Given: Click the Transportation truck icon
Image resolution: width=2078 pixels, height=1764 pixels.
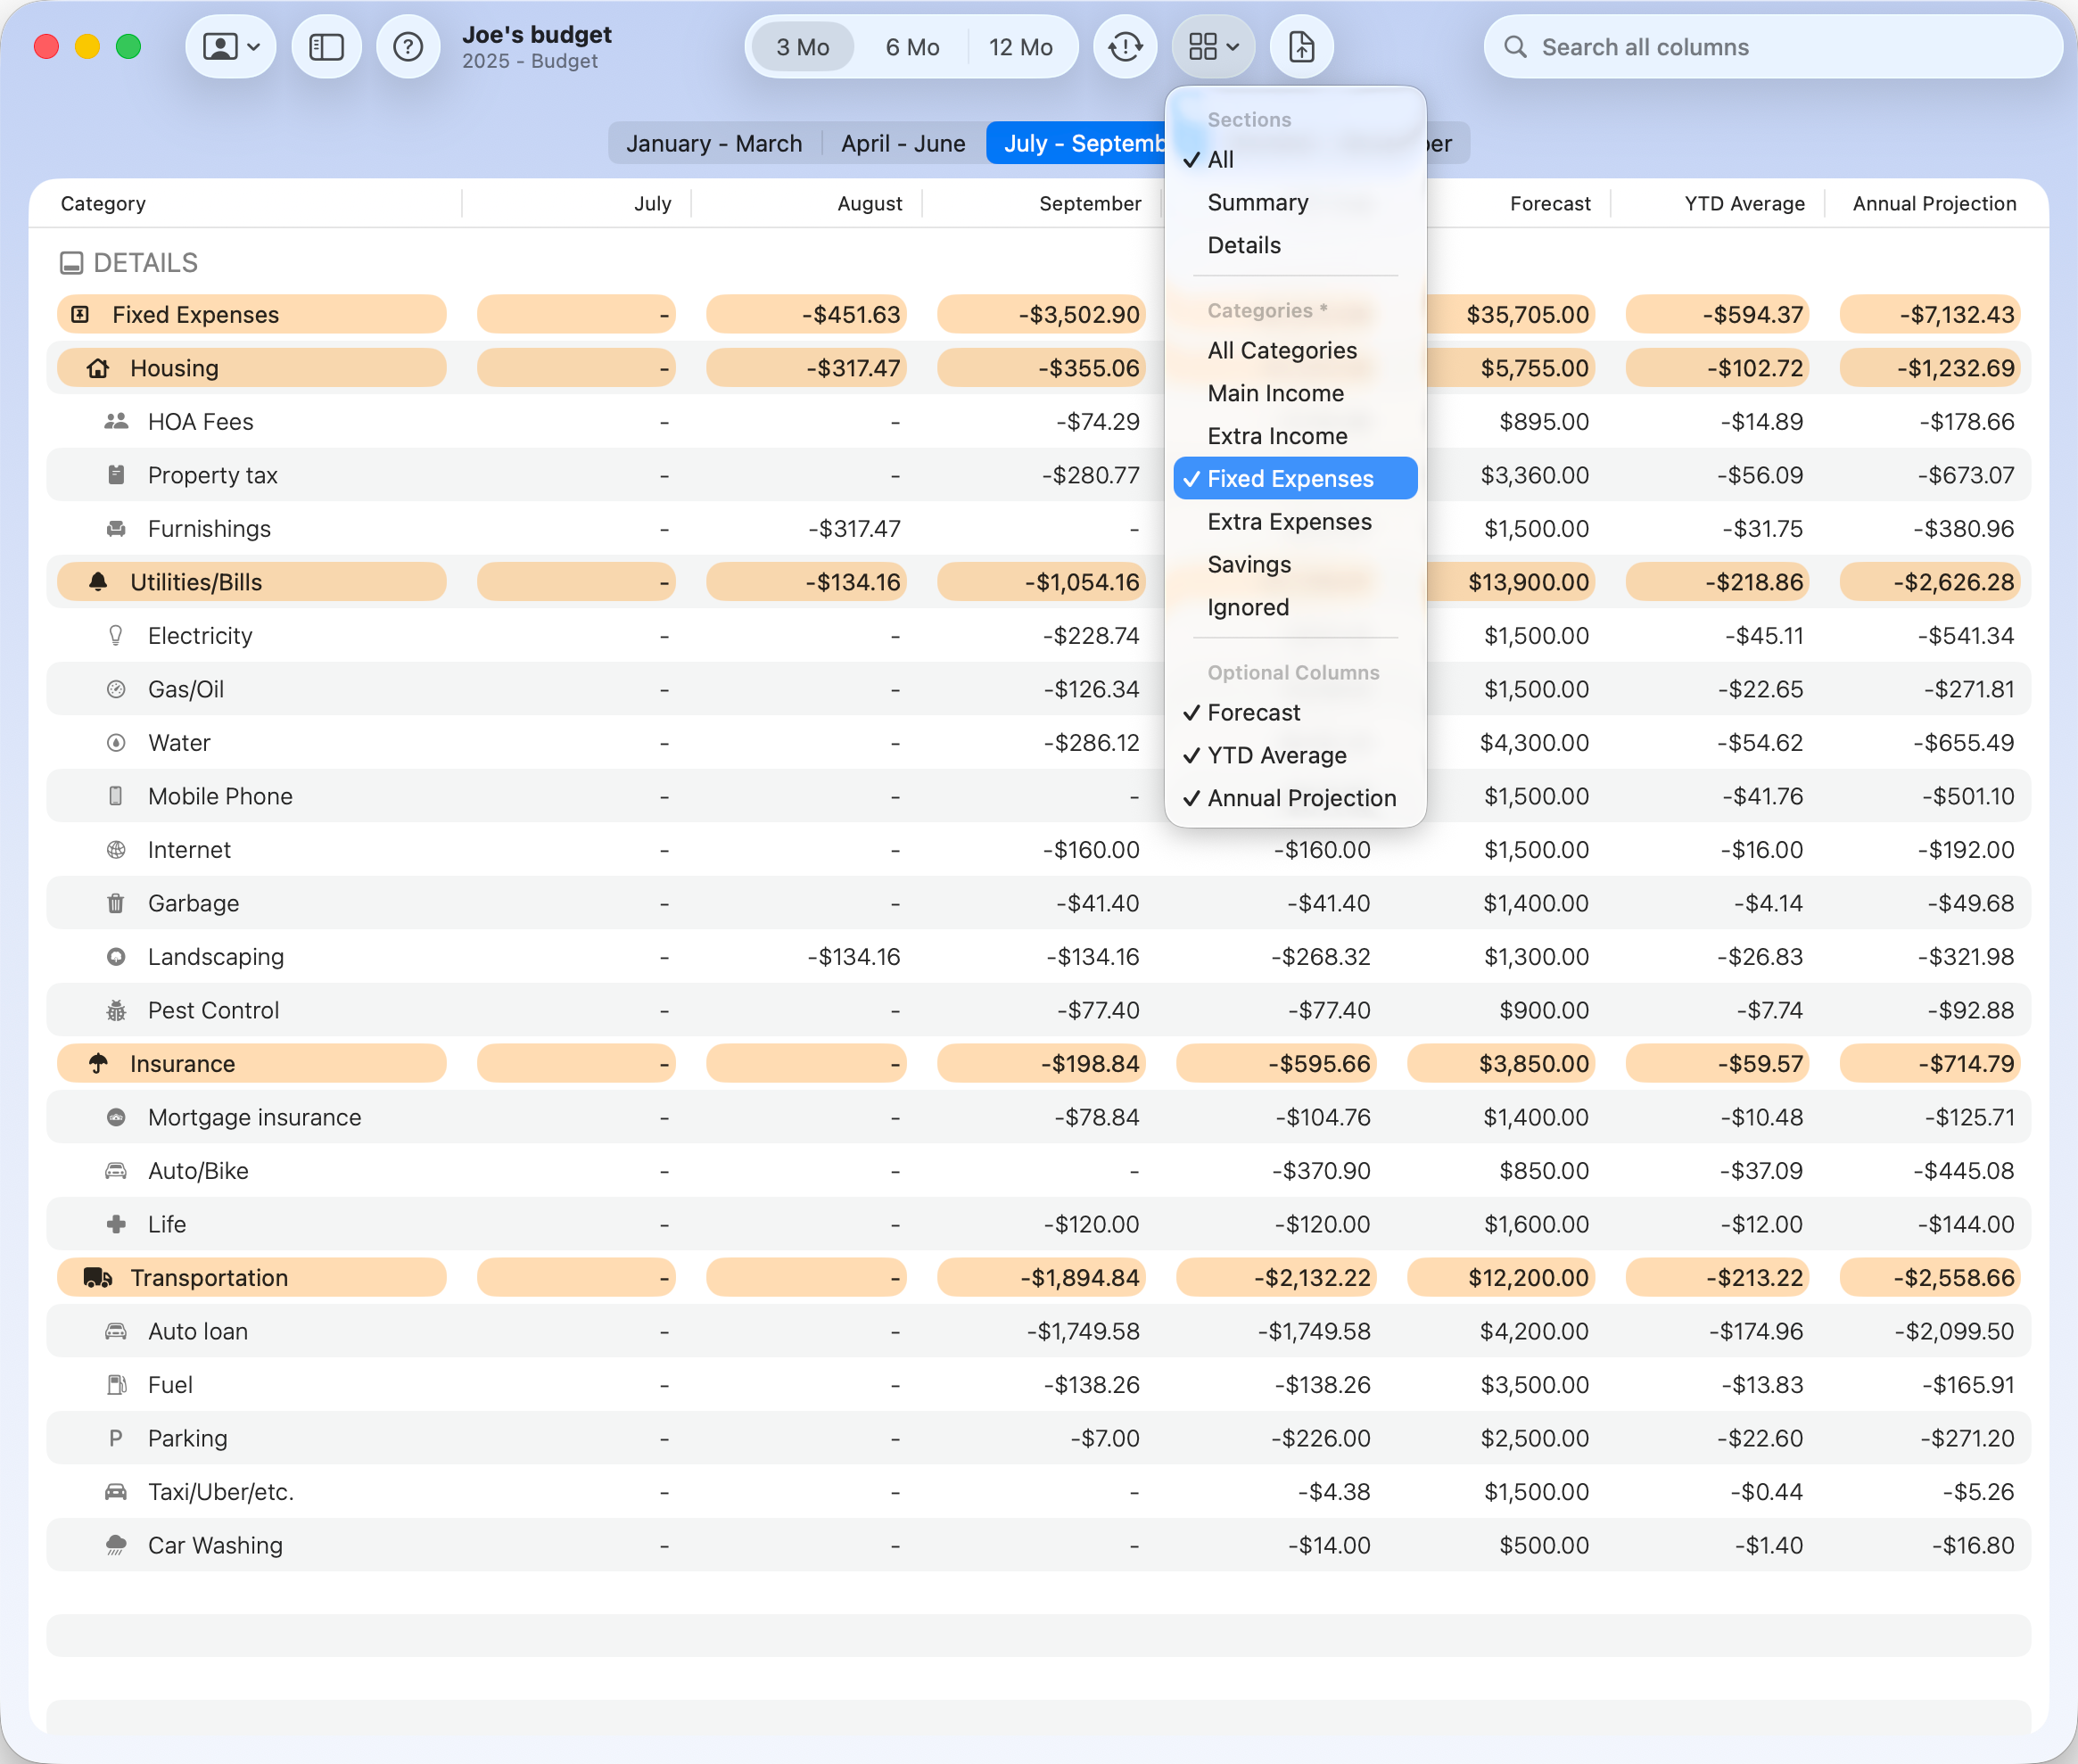Looking at the screenshot, I should [x=98, y=1278].
